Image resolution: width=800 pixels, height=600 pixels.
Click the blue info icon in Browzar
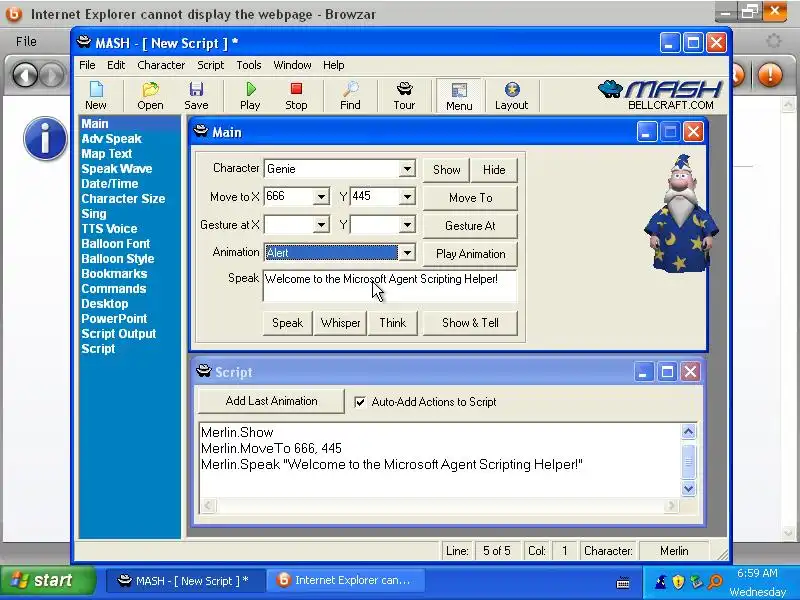[x=45, y=138]
